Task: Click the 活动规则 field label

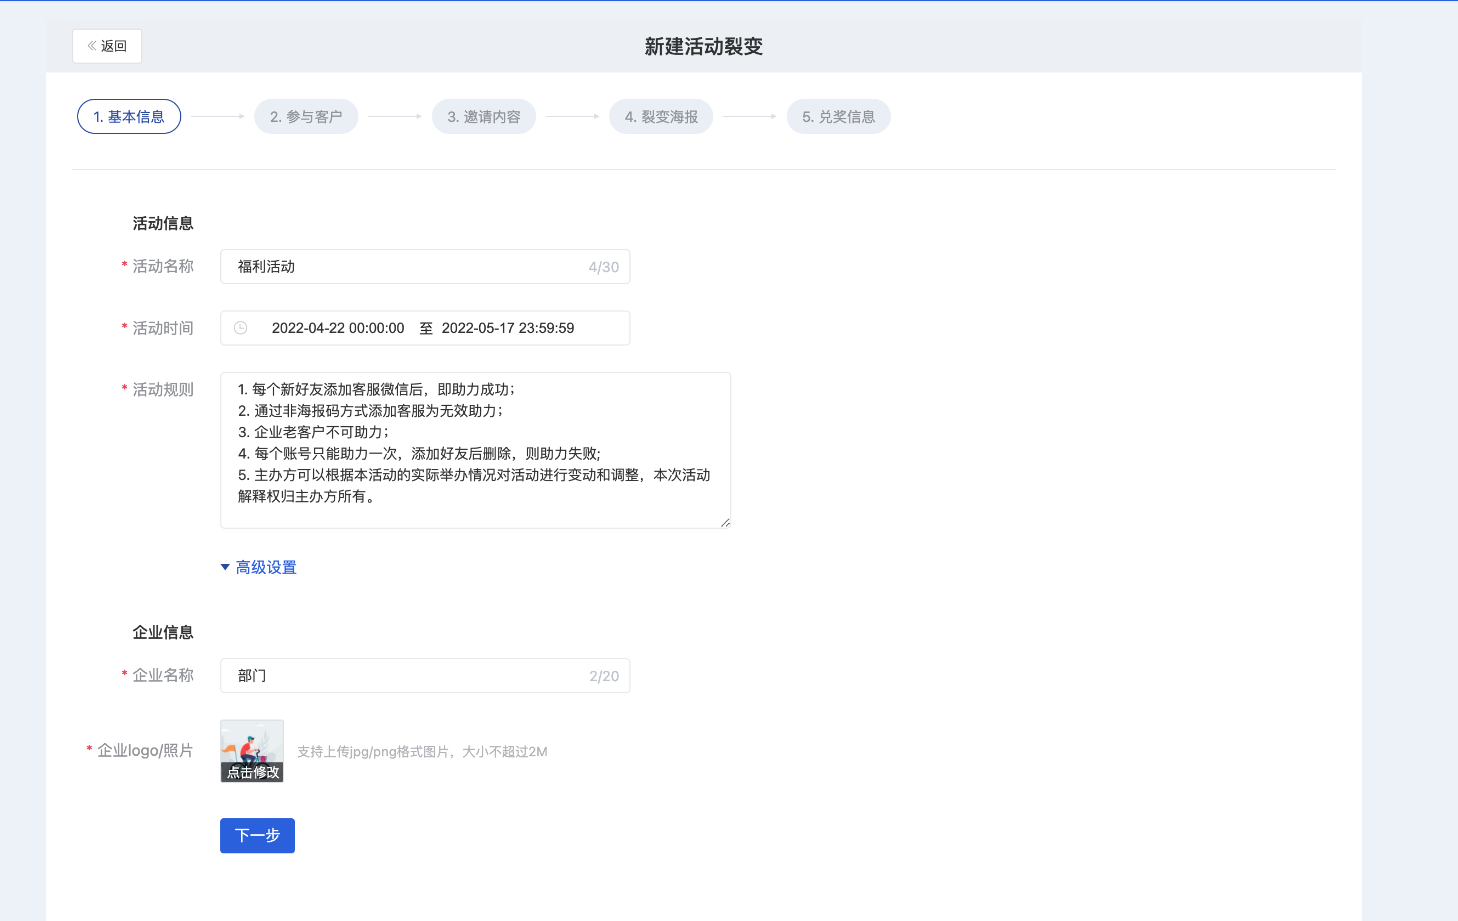Action: [163, 389]
